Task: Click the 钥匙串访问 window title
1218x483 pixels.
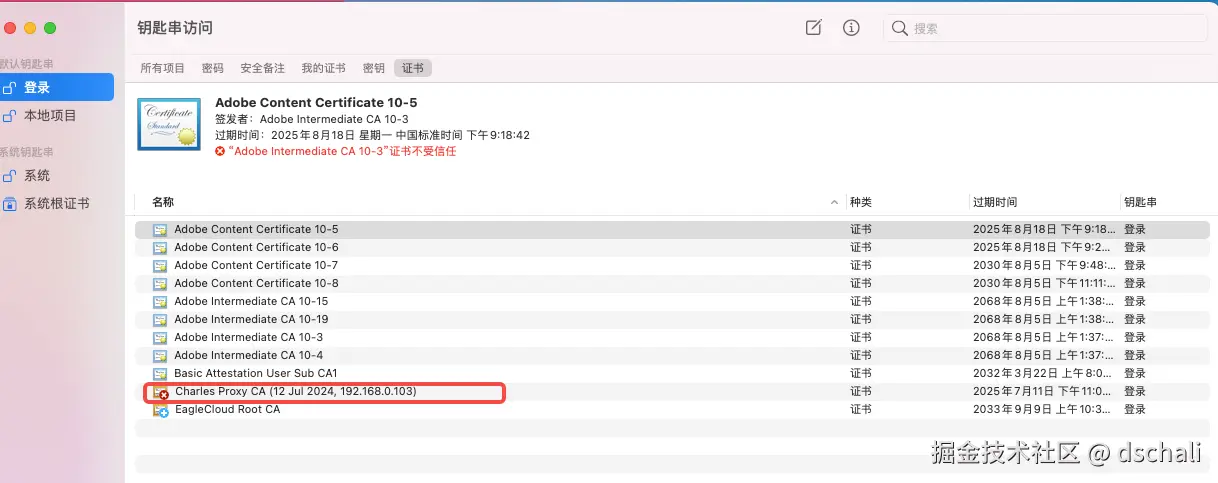Action: [175, 28]
